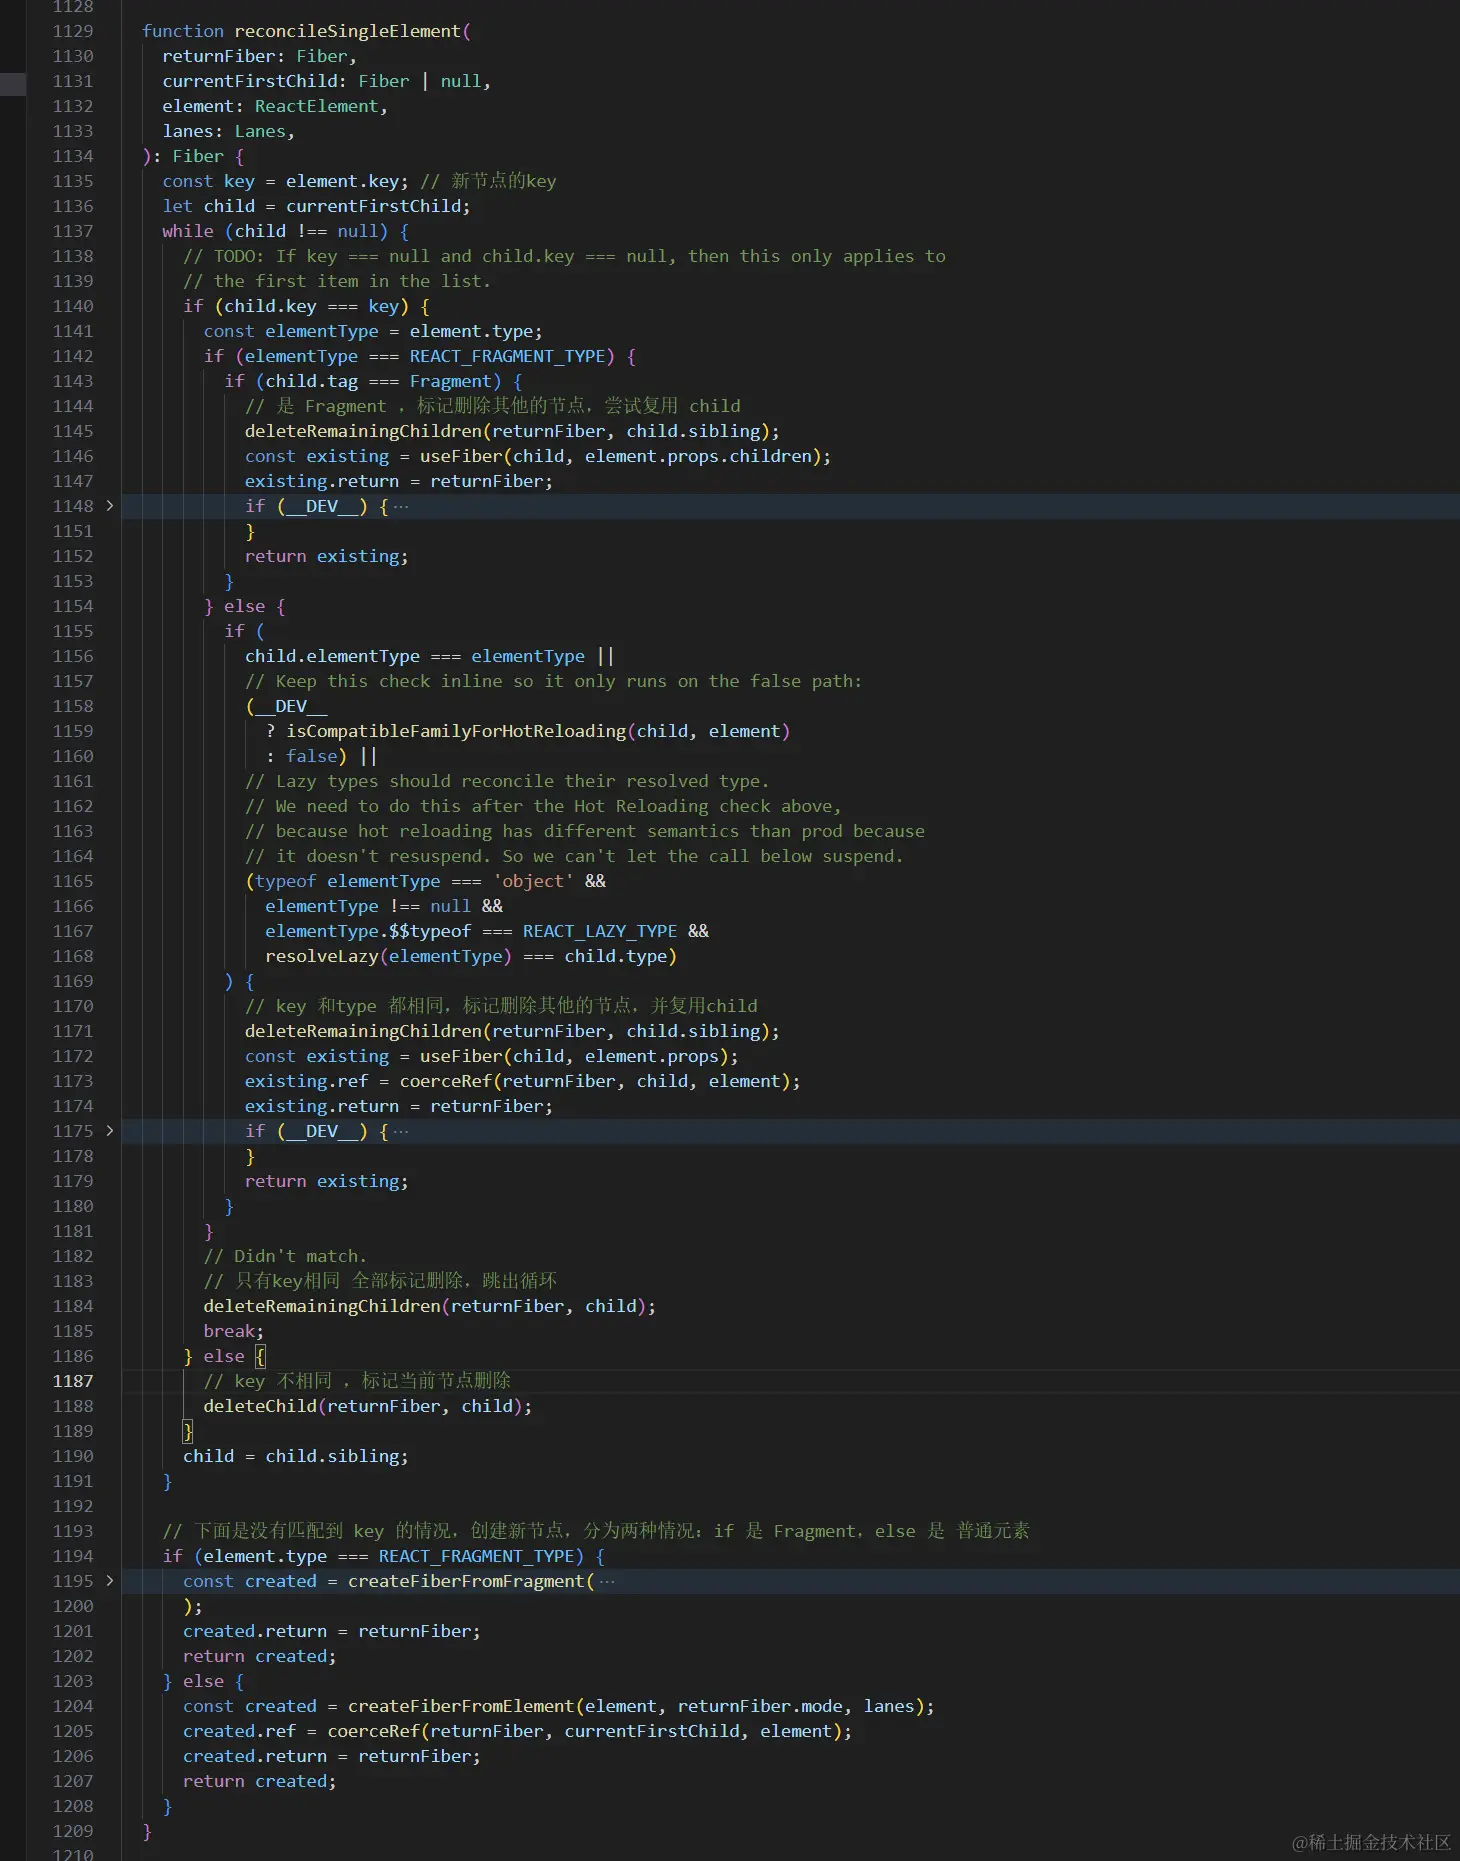Click 'REACT_FRAGMENT_TYPE' on line 1194
The width and height of the screenshot is (1460, 1861).
(x=476, y=1556)
